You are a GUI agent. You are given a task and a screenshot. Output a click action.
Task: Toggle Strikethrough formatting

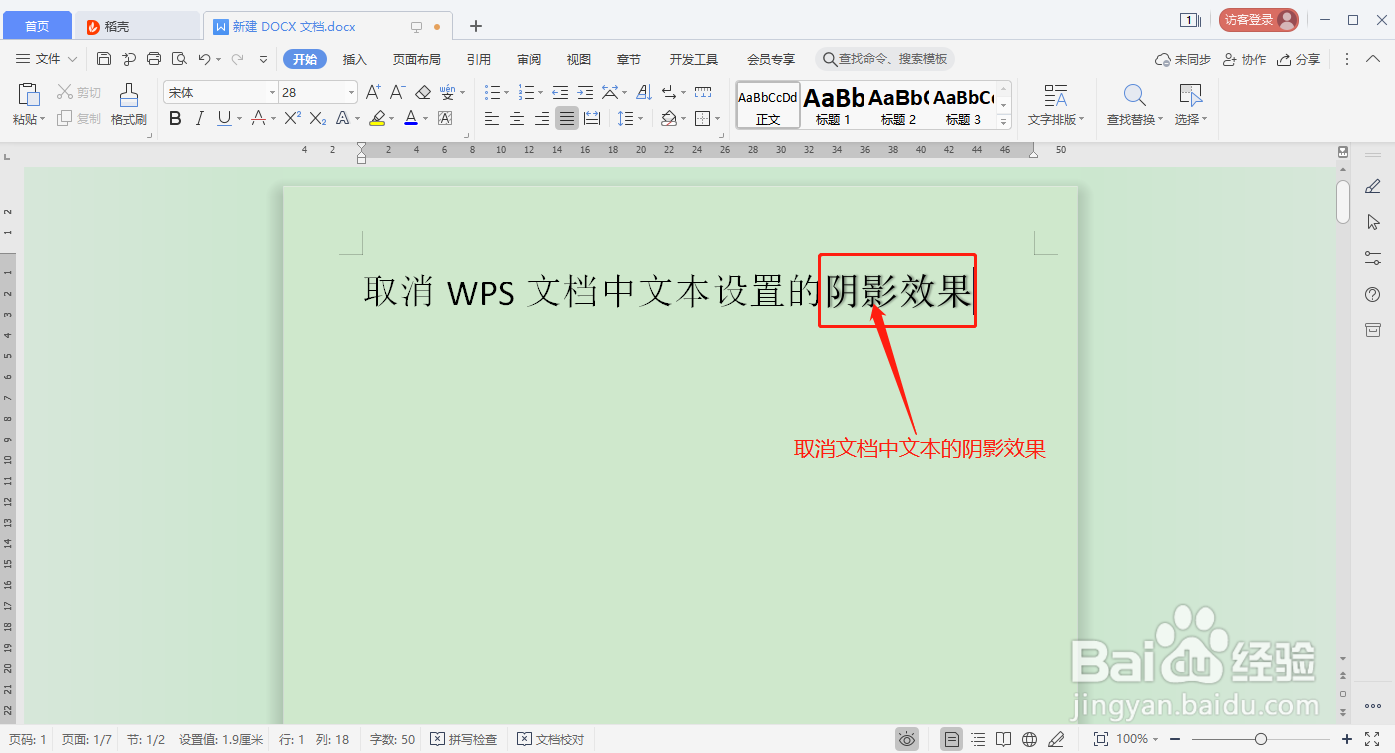click(x=258, y=119)
